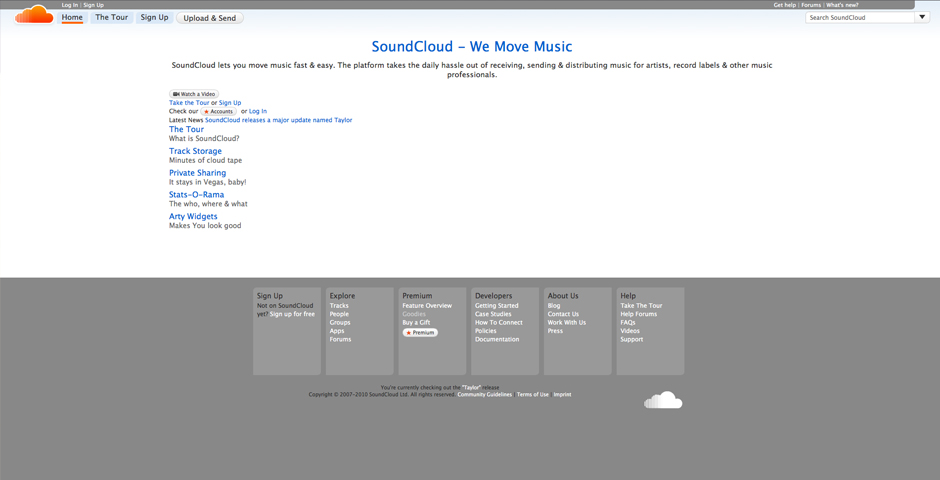Click the orange SoundCloud logo
The image size is (940, 480).
34,14
